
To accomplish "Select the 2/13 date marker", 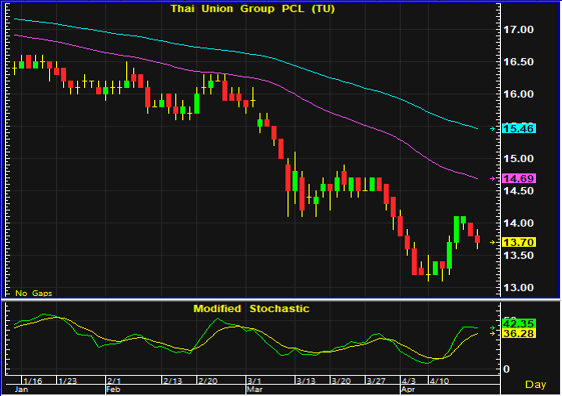I will (x=173, y=381).
